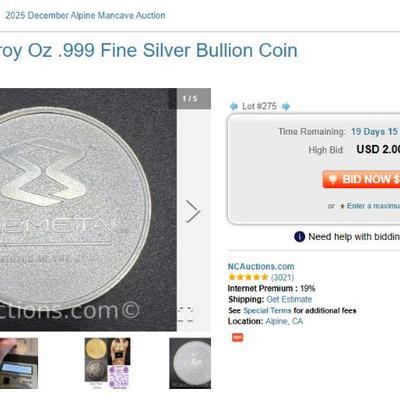The image size is (400, 400).
Task: Go to next lot using right arrow
Action: point(286,107)
